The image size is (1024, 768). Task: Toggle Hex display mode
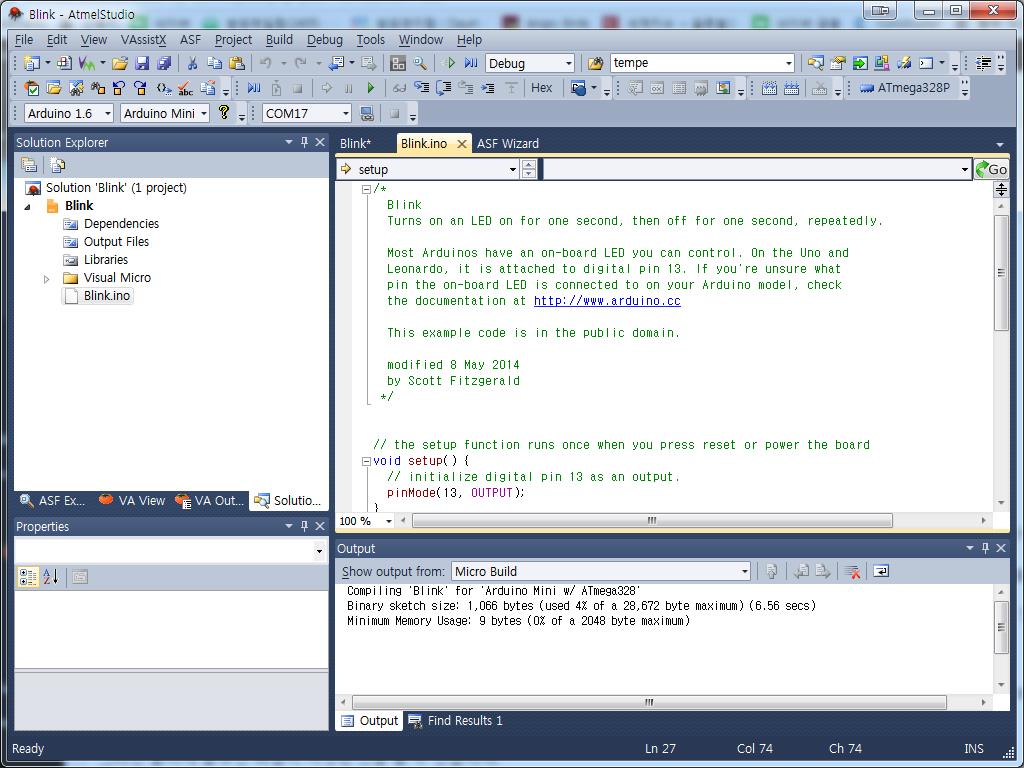[x=541, y=88]
